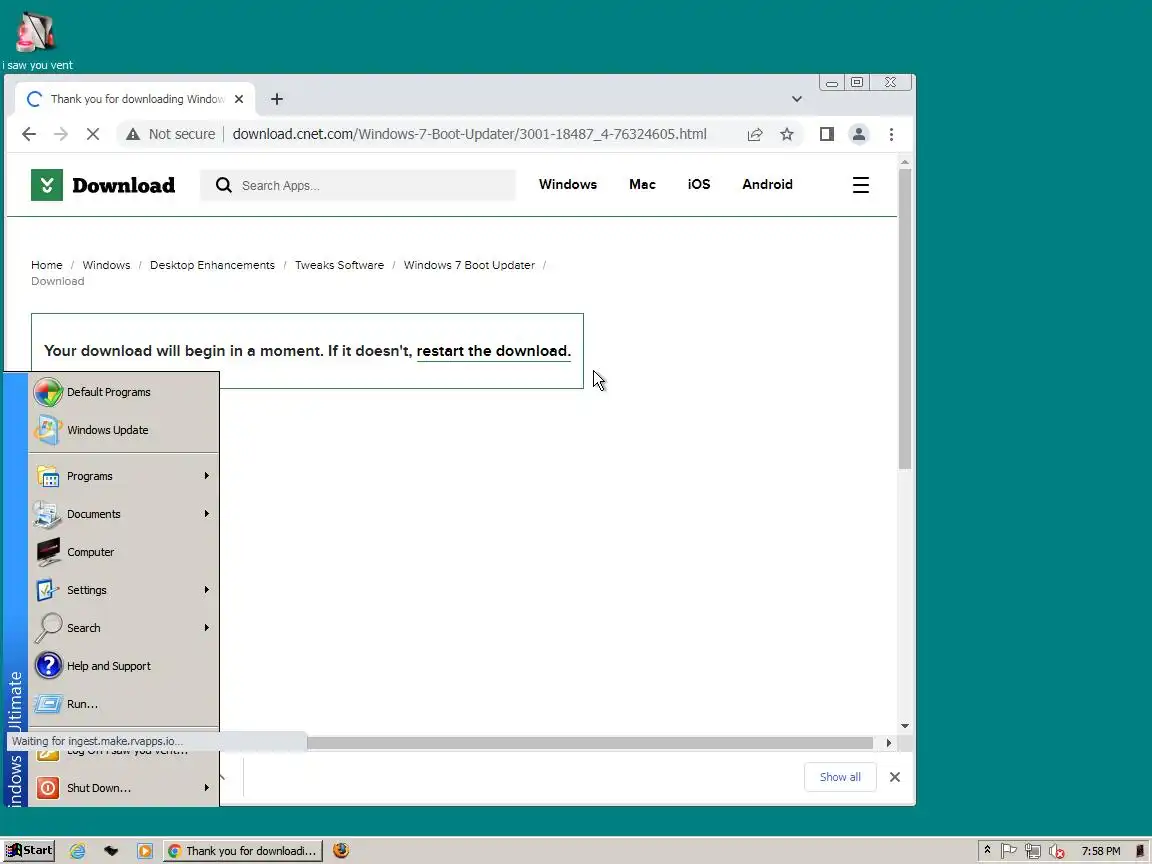The width and height of the screenshot is (1152, 864).
Task: Follow the Windows breadcrumb link
Action: pyautogui.click(x=106, y=264)
